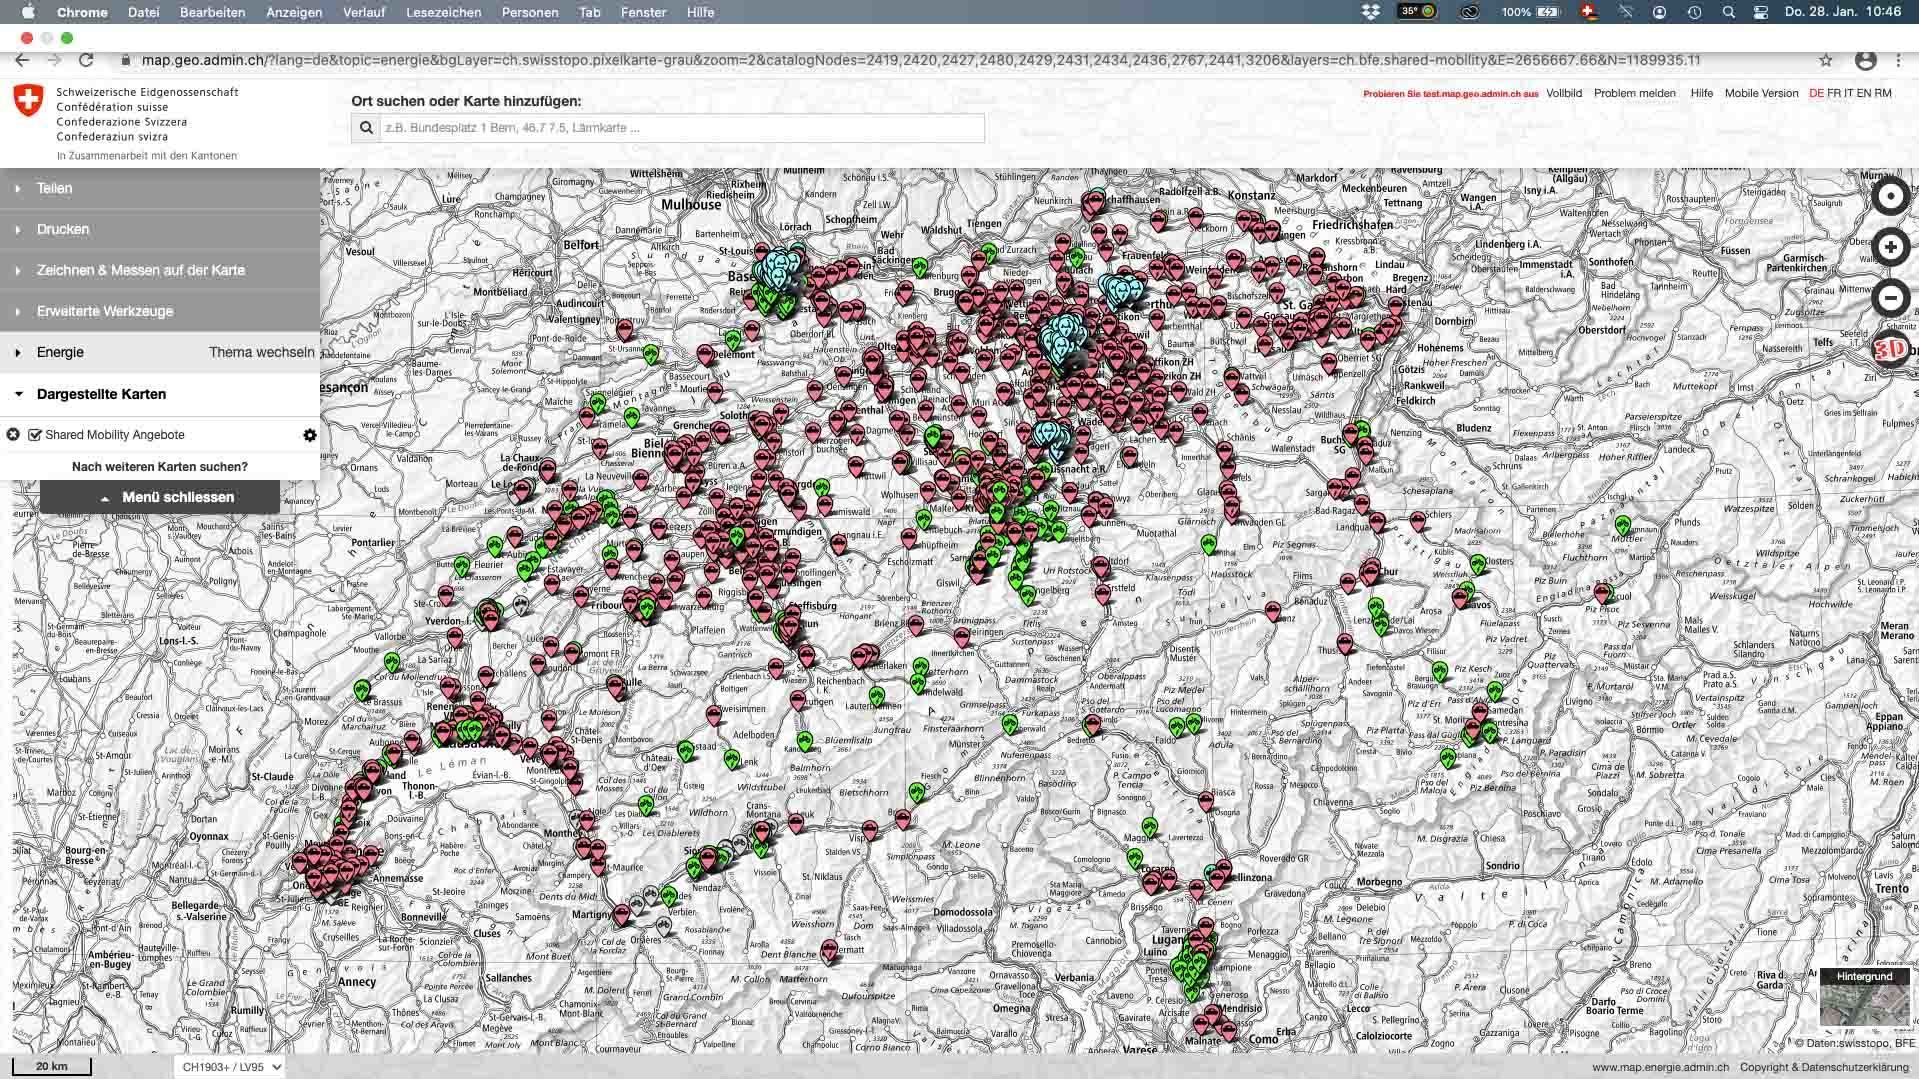Image resolution: width=1919 pixels, height=1079 pixels.
Task: Collapse the Dargestellte Karten section
Action: [x=160, y=394]
